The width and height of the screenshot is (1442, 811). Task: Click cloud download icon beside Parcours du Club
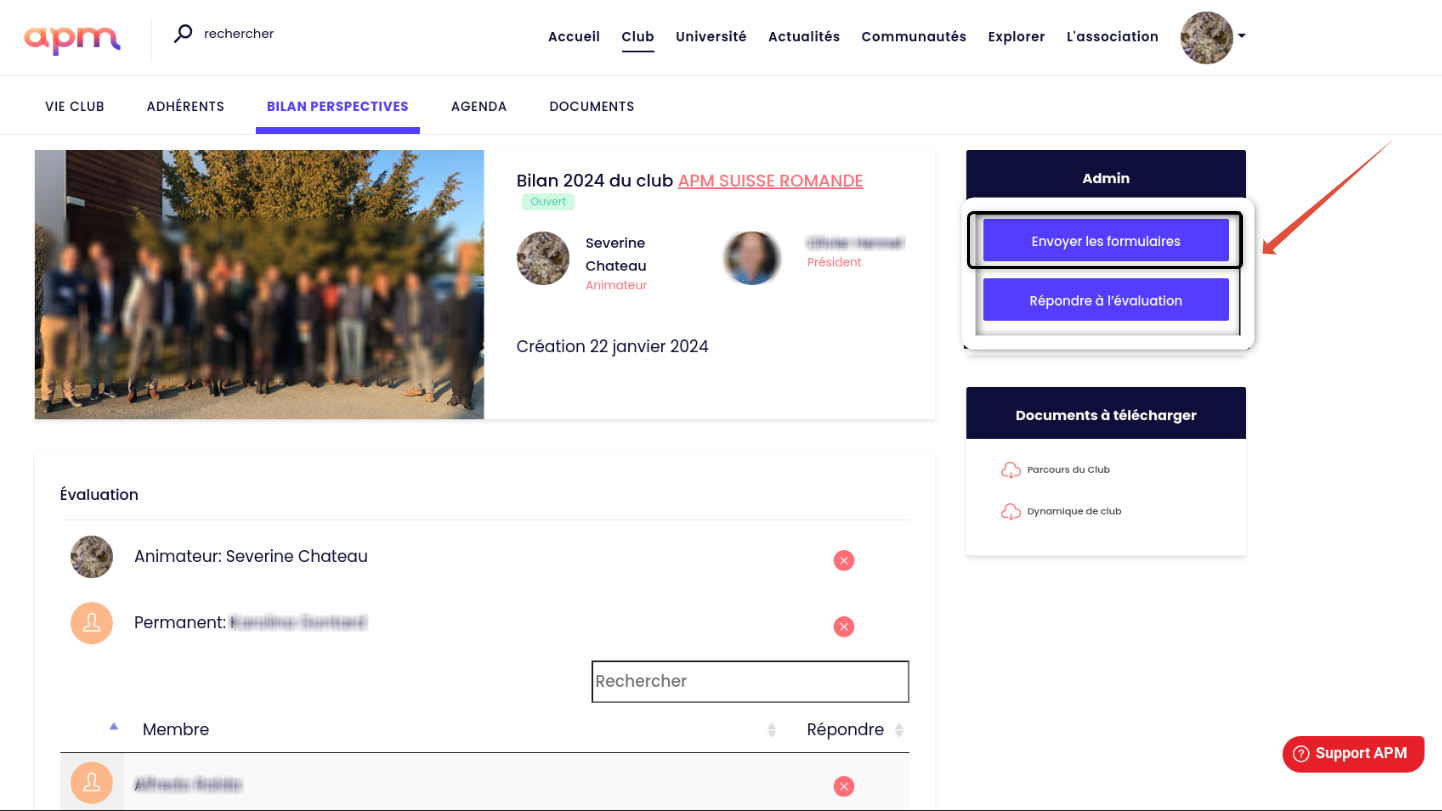[x=1011, y=470]
